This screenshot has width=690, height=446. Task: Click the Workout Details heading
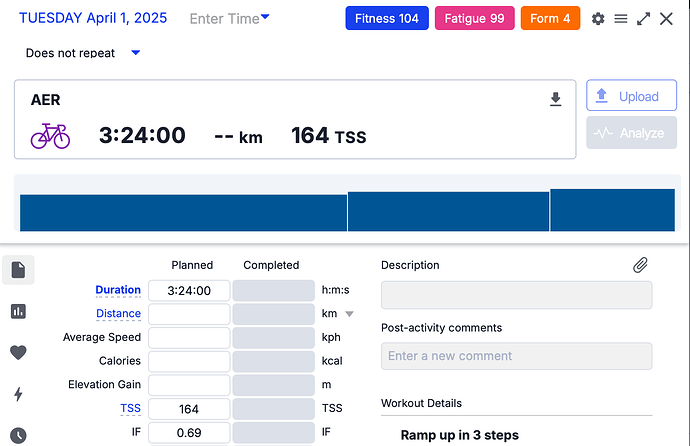pyautogui.click(x=421, y=403)
